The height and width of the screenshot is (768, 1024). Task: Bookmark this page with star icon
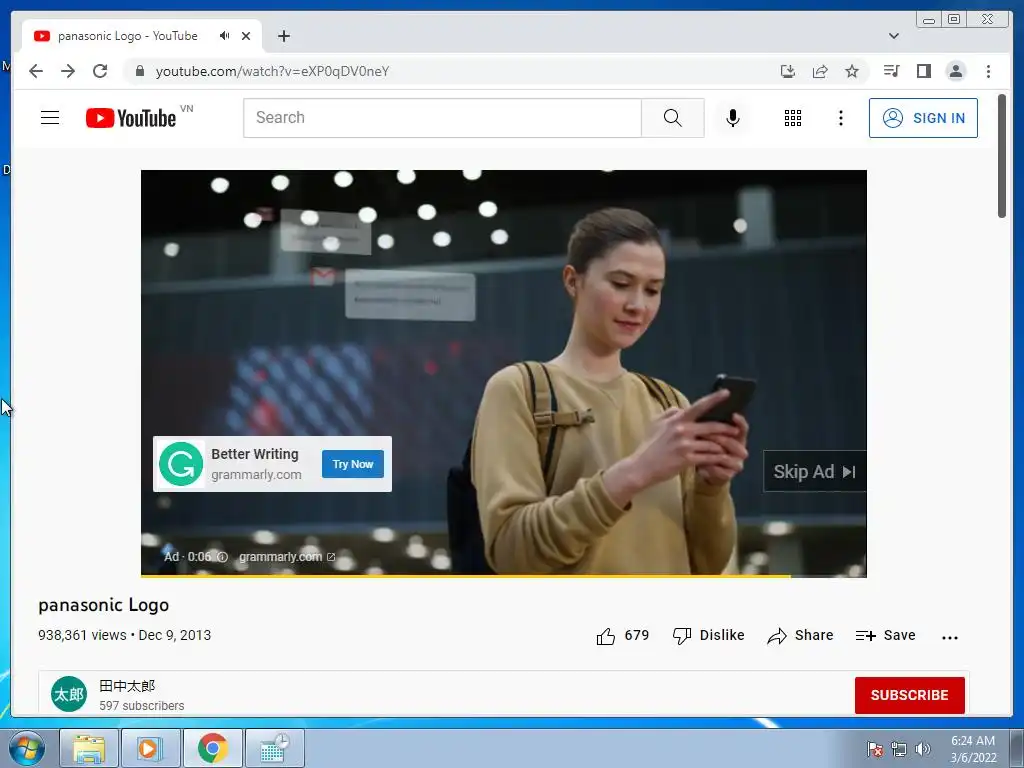pos(852,71)
